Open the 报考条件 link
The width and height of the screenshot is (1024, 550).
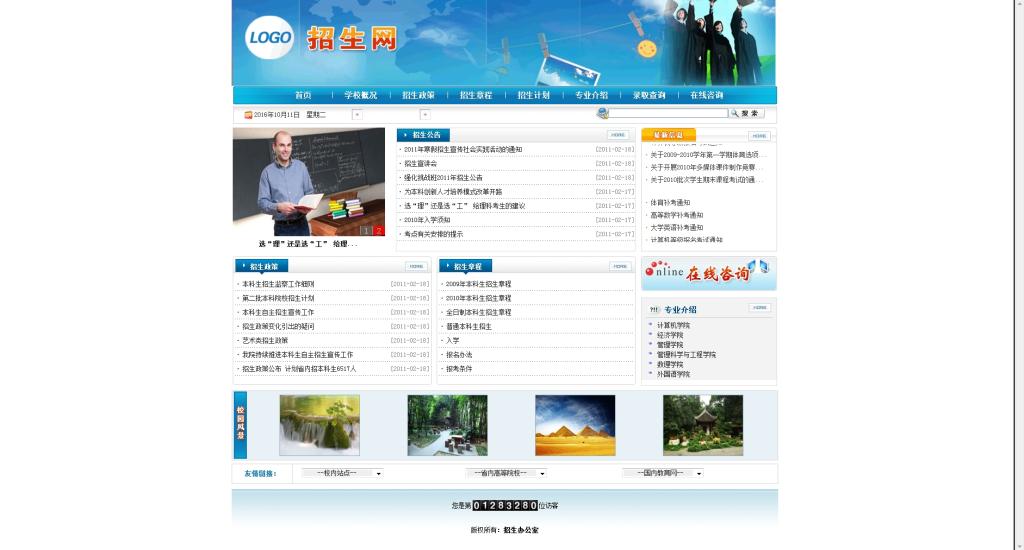click(459, 369)
